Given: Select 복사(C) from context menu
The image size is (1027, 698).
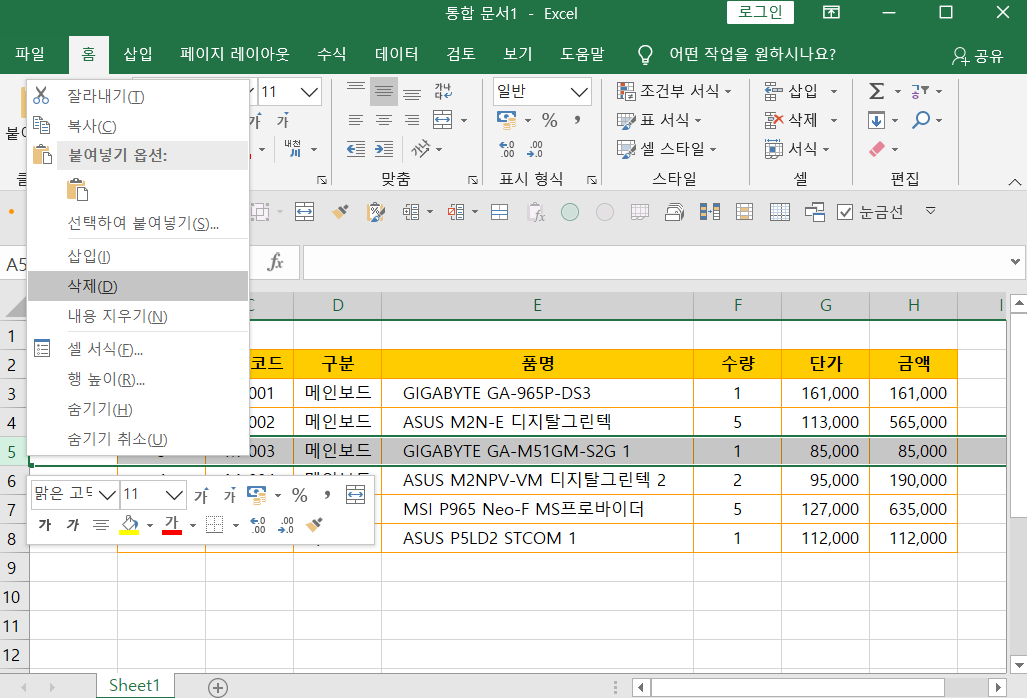Looking at the screenshot, I should 138,126.
